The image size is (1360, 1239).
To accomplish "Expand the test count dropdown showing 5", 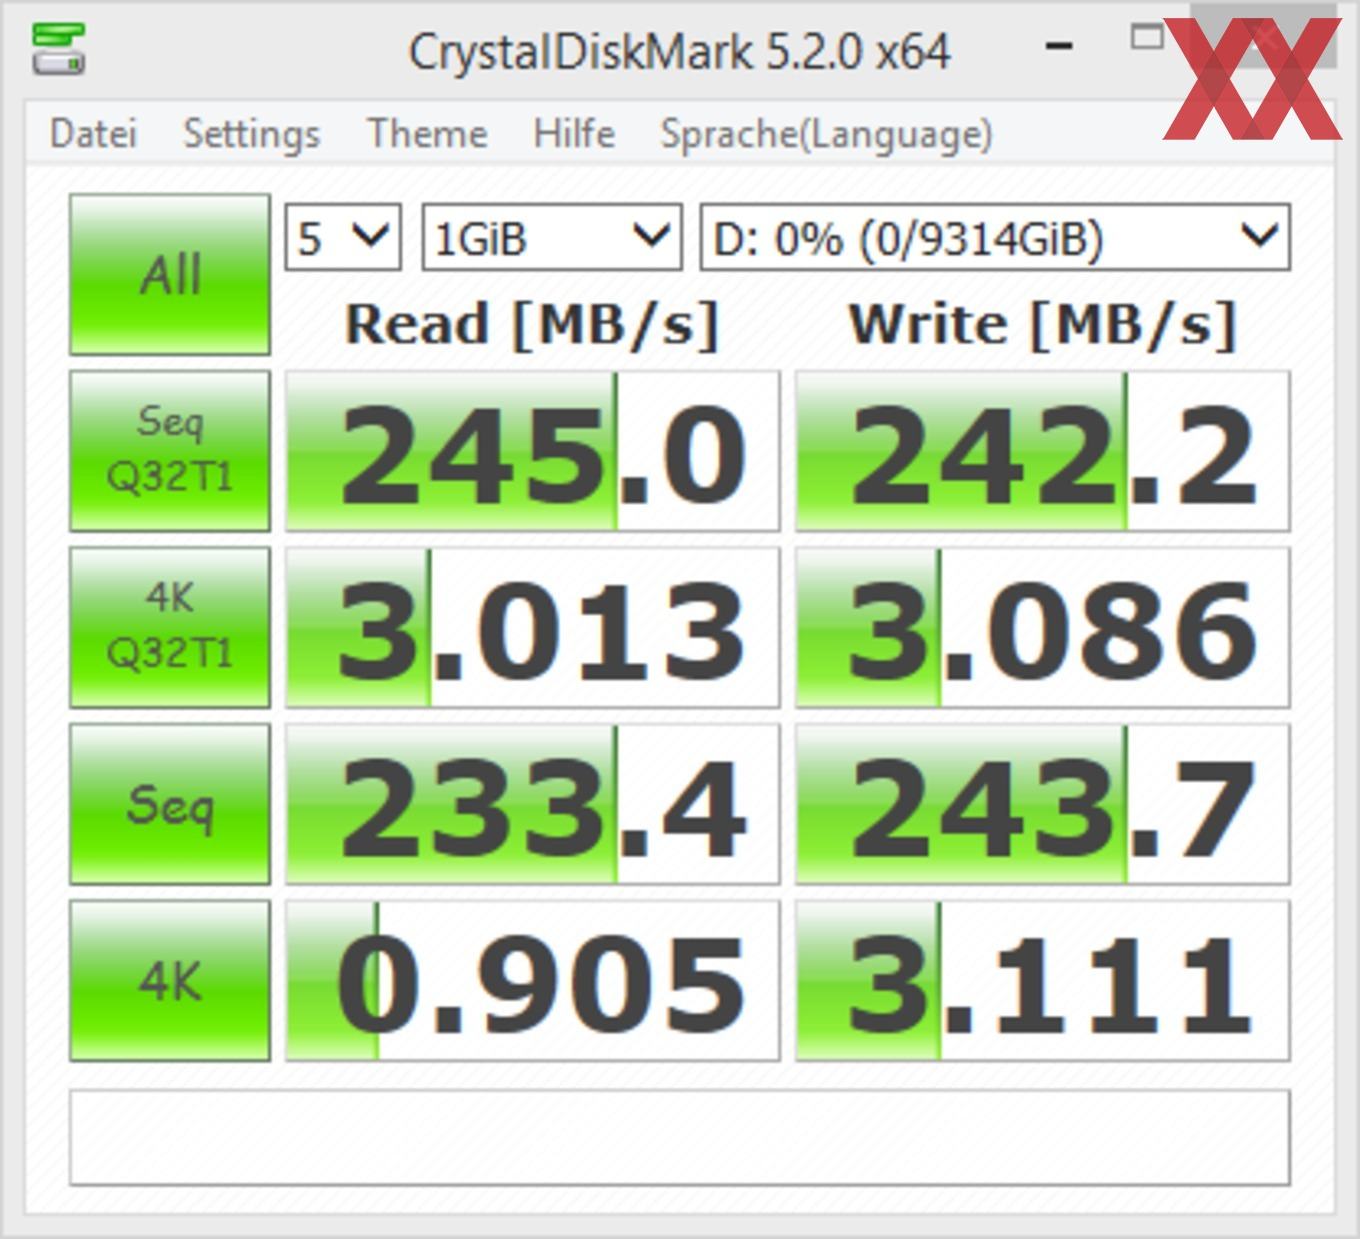I will click(x=343, y=238).
